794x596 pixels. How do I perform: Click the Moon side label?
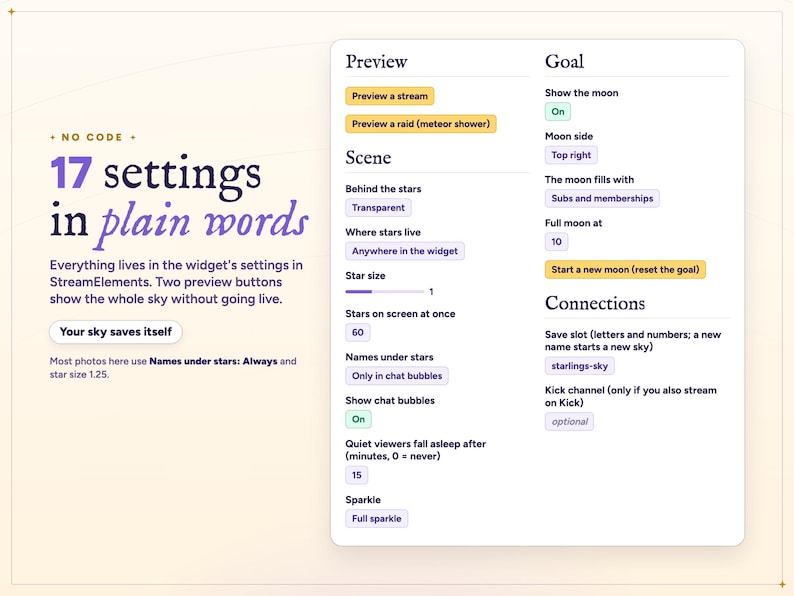point(569,136)
